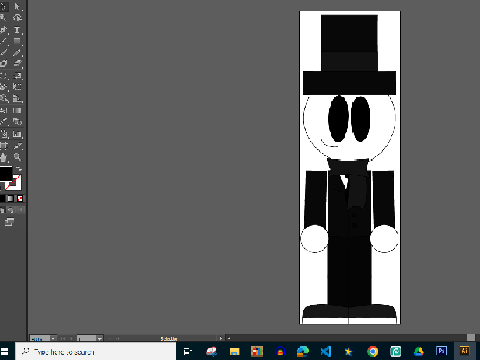The height and width of the screenshot is (360, 480).
Task: Select the Blend tool
Action: (x=17, y=122)
